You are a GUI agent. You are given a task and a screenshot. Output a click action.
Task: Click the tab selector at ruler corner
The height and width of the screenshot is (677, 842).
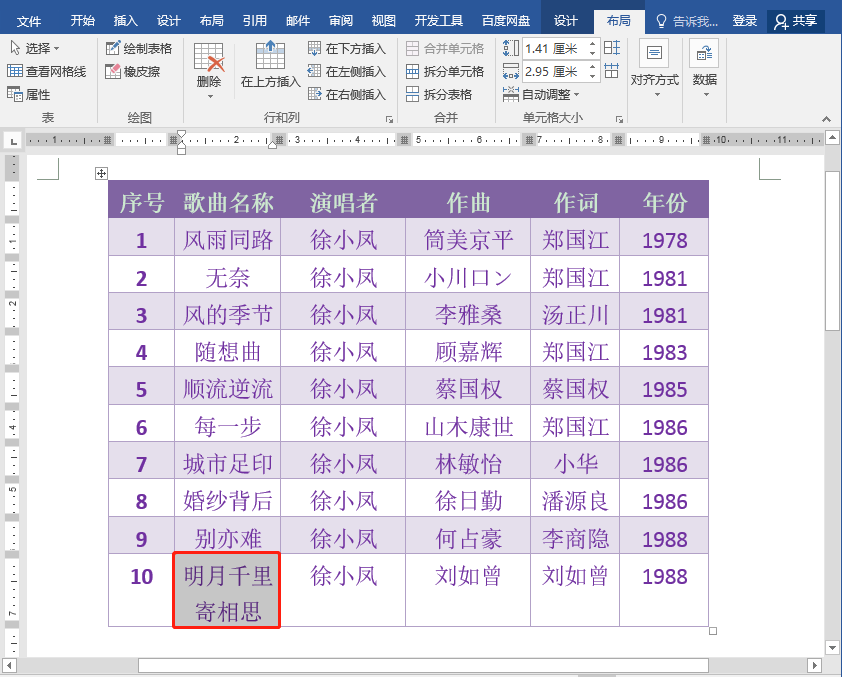tap(13, 141)
